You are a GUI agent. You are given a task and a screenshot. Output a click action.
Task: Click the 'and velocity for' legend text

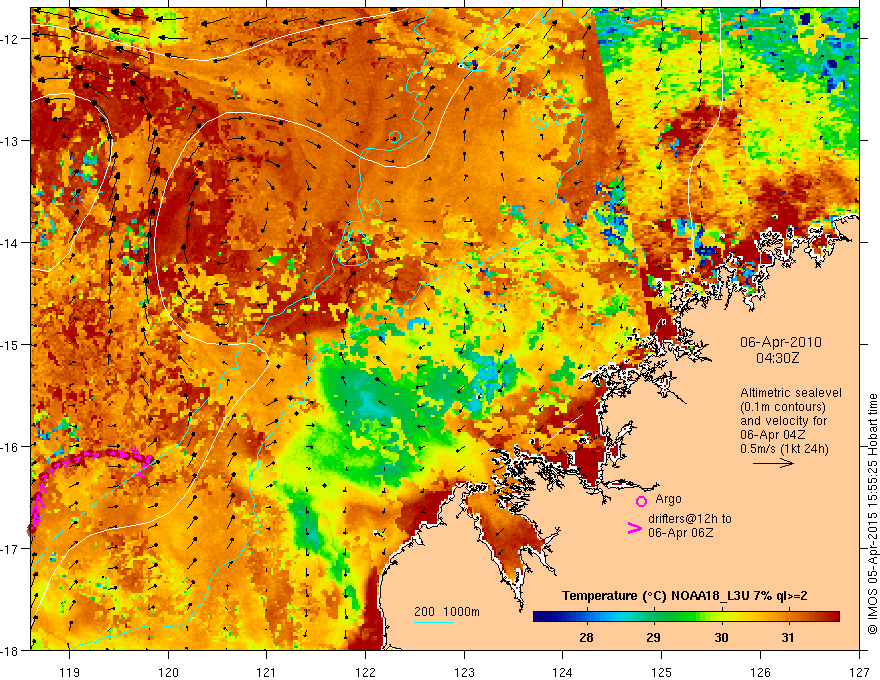[783, 421]
